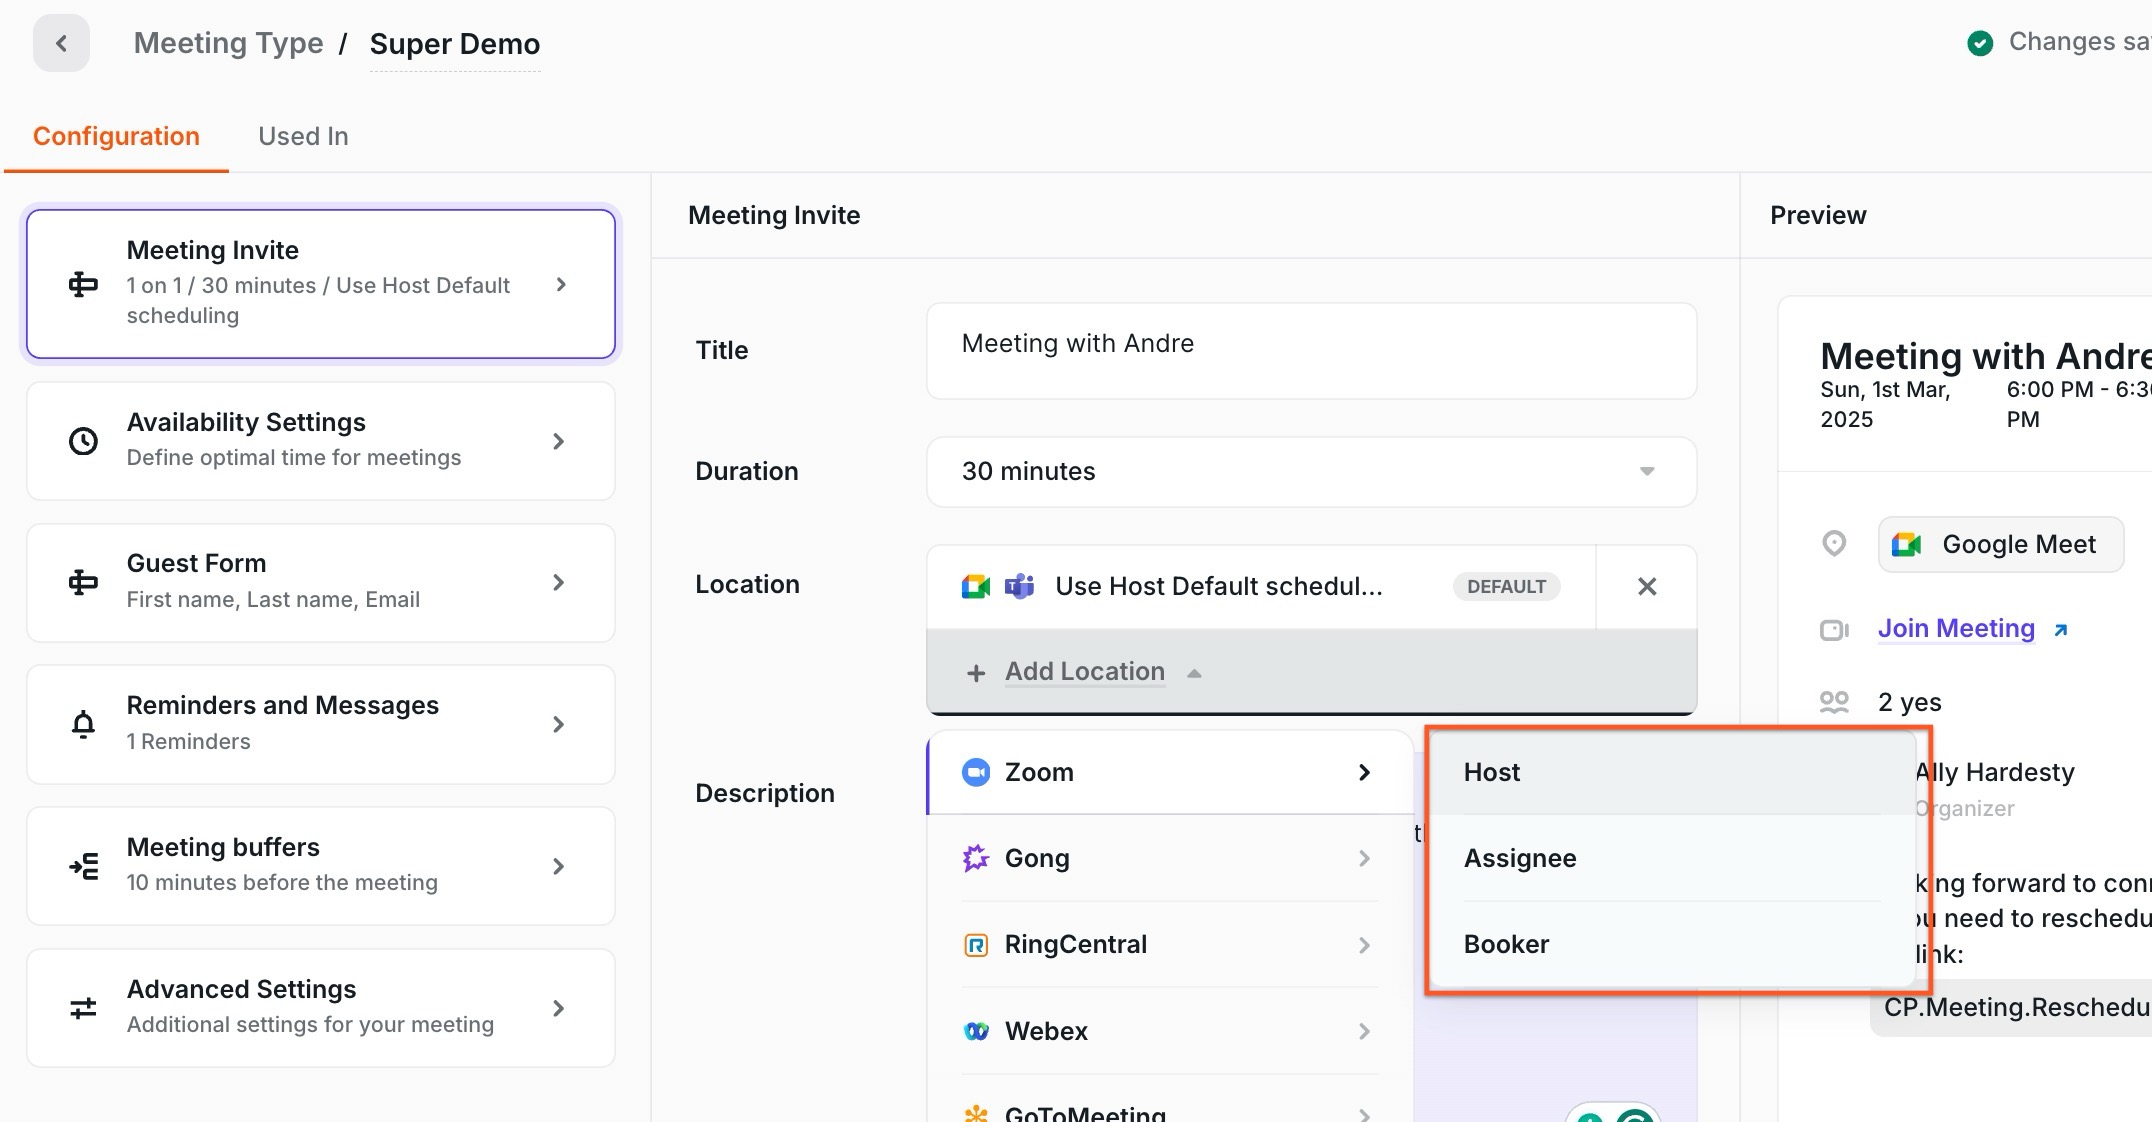Click the back arrow button
This screenshot has height=1122, width=2152.
pyautogui.click(x=61, y=43)
